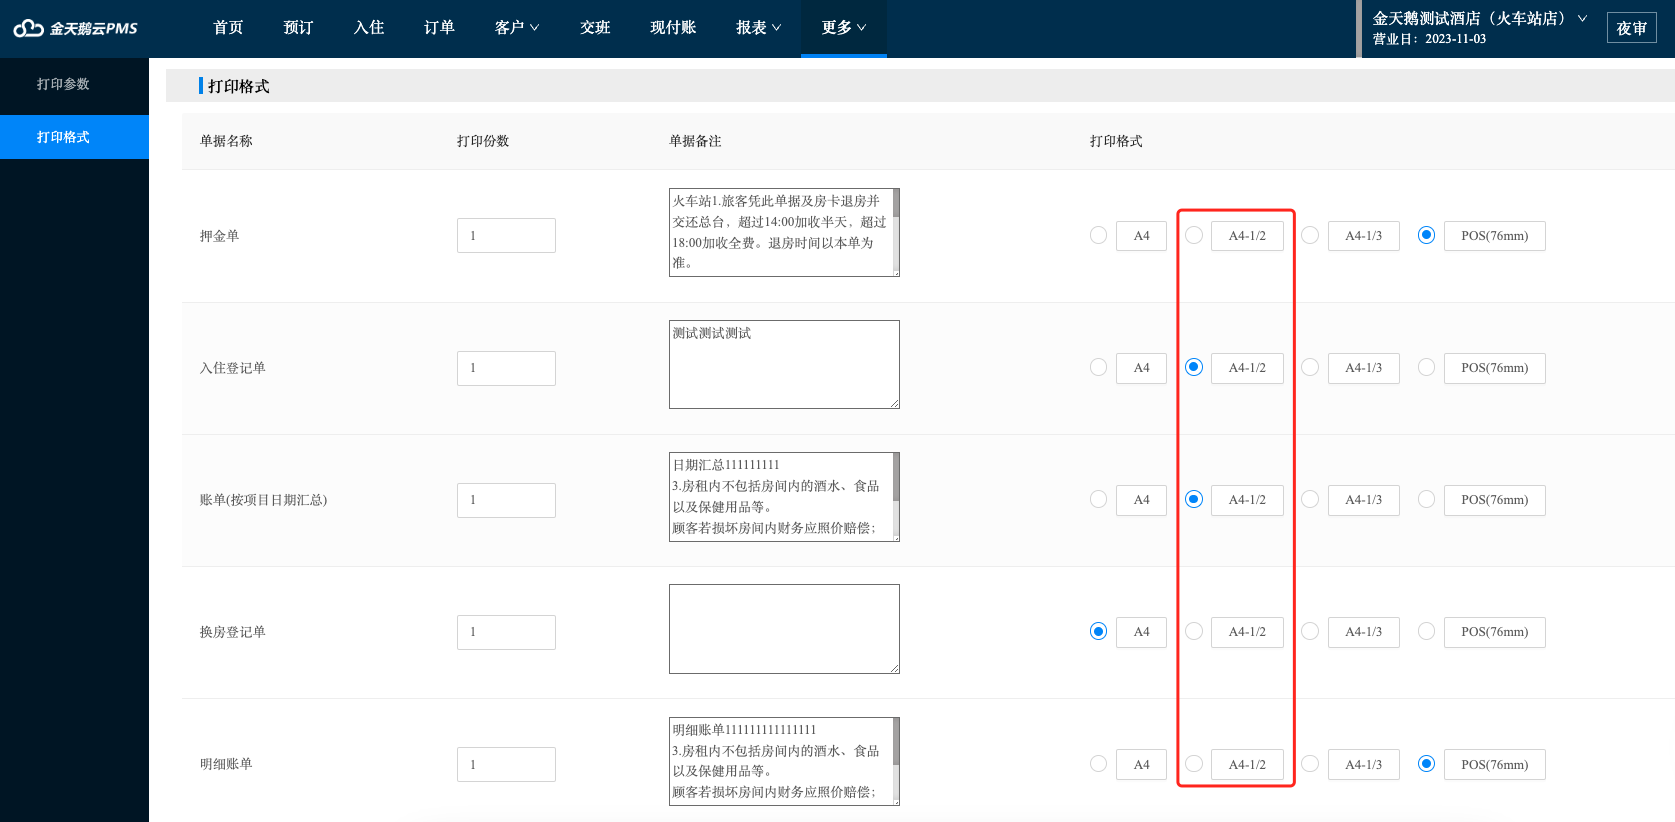The image size is (1675, 822).
Task: Select A4 radio for 入住登记单
Action: point(1098,367)
